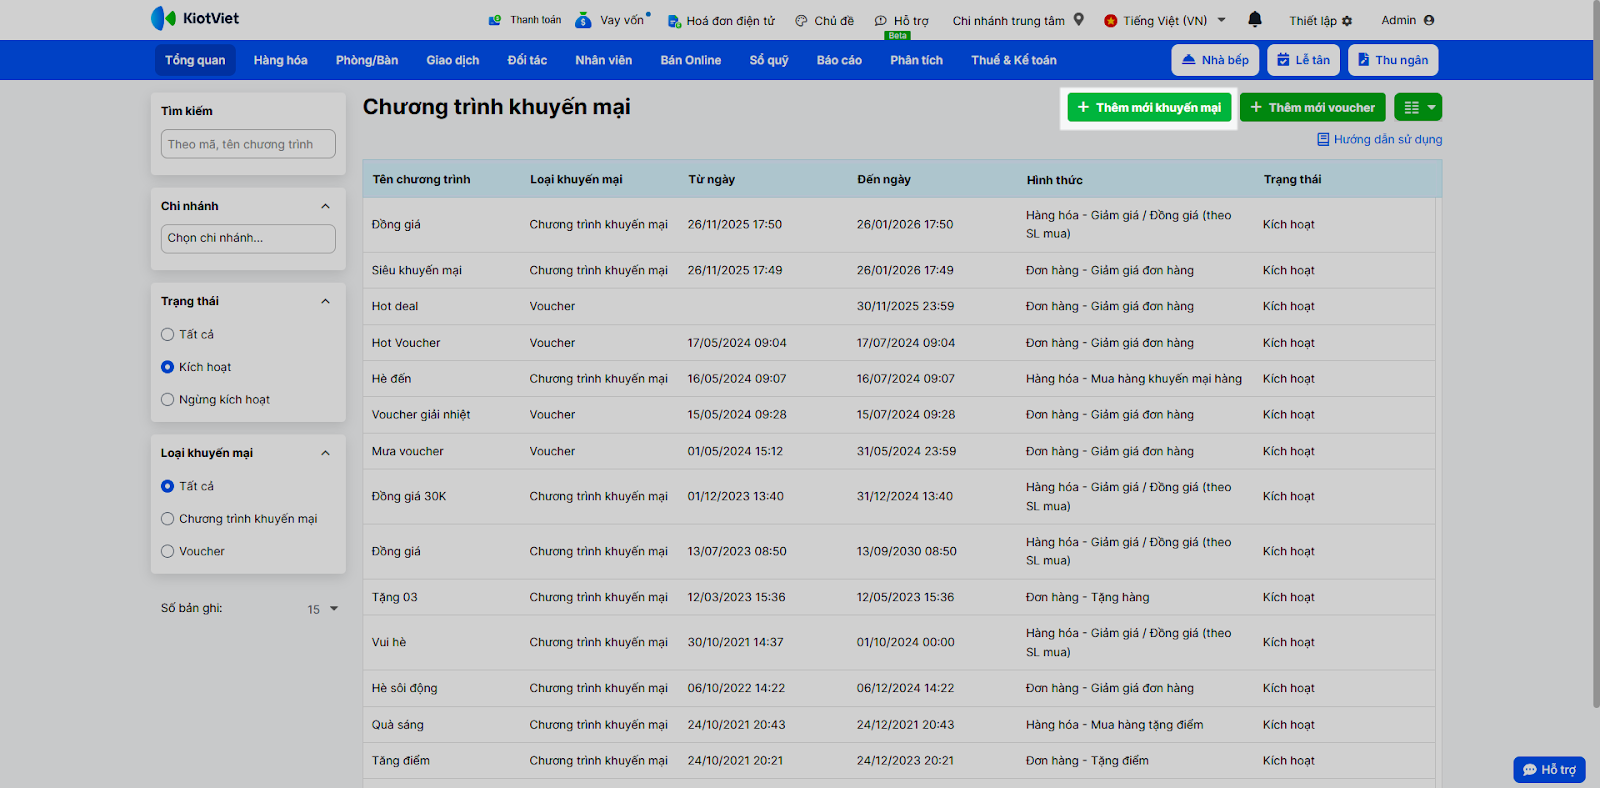The height and width of the screenshot is (788, 1600).
Task: Open the Hỗ trợ chat widget
Action: coord(1549,769)
